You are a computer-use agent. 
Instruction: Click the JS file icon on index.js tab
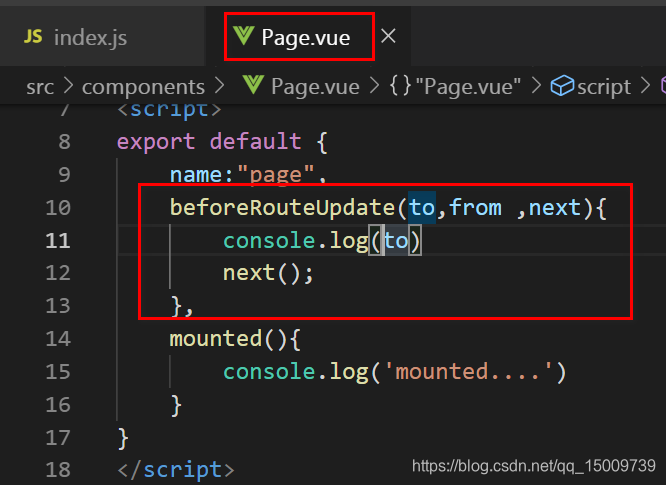[33, 37]
